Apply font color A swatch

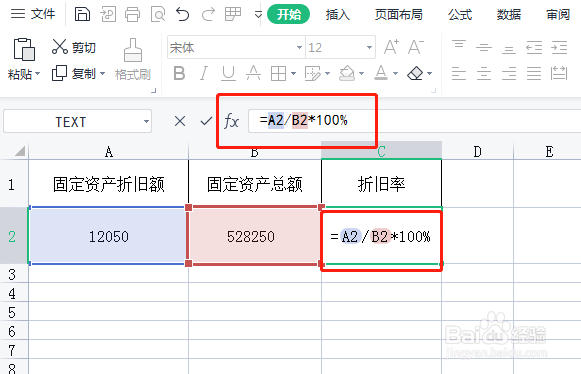pyautogui.click(x=381, y=73)
